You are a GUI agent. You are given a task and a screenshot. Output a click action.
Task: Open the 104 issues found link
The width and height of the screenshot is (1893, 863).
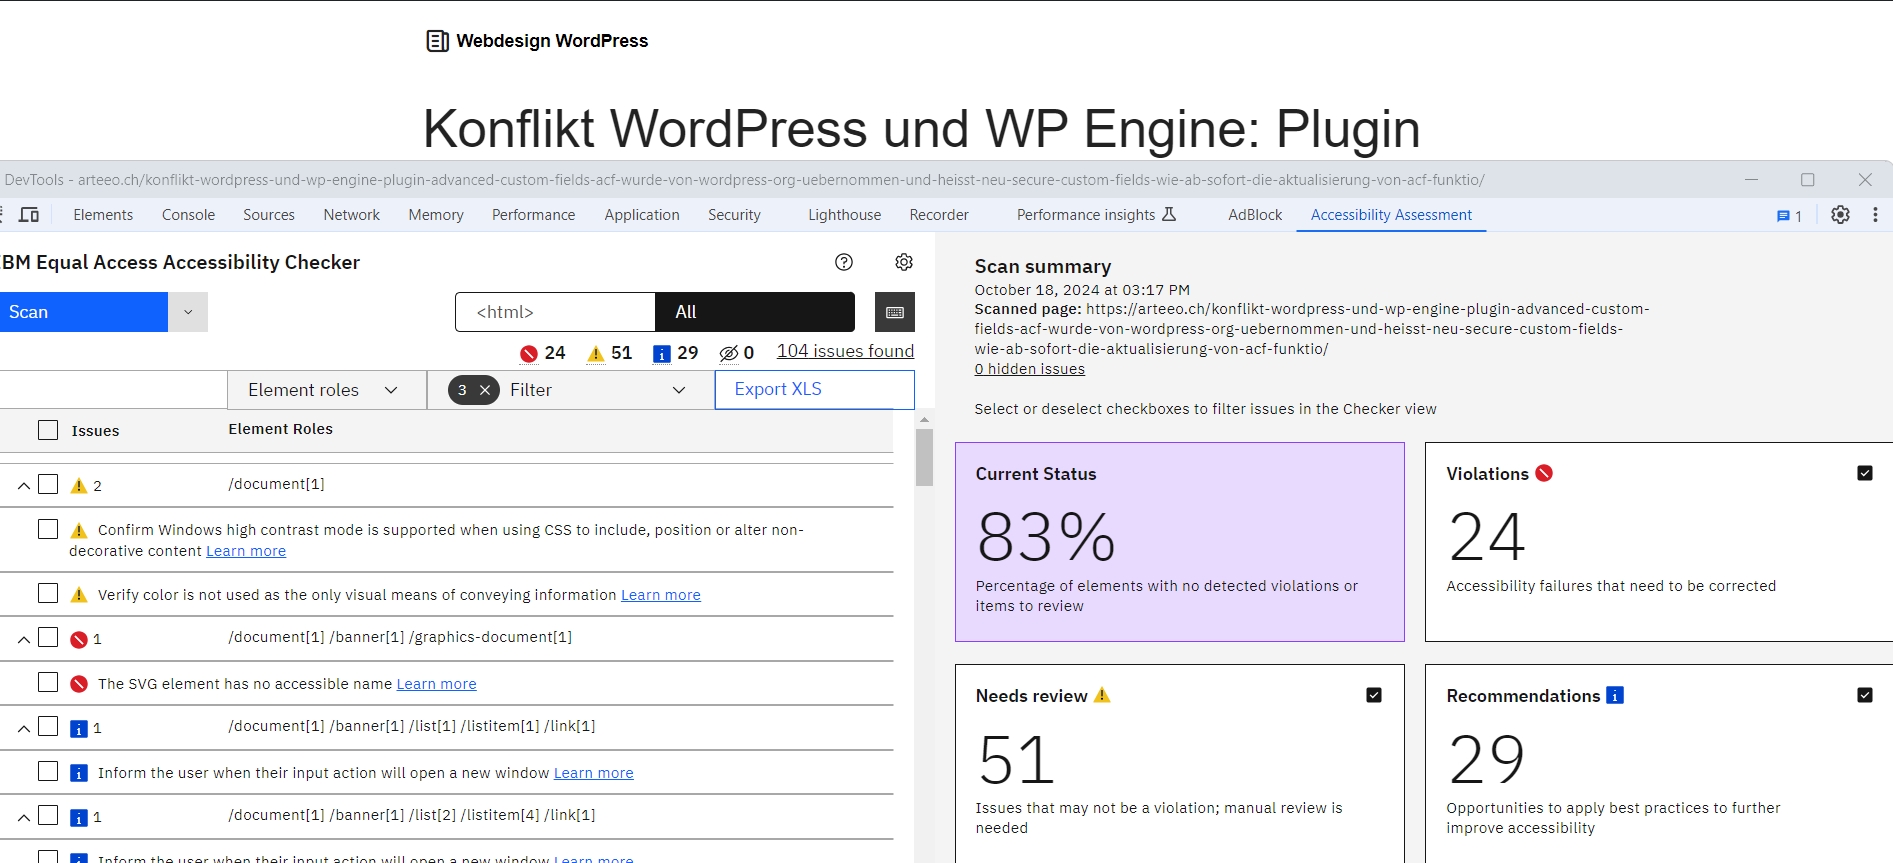click(x=846, y=351)
